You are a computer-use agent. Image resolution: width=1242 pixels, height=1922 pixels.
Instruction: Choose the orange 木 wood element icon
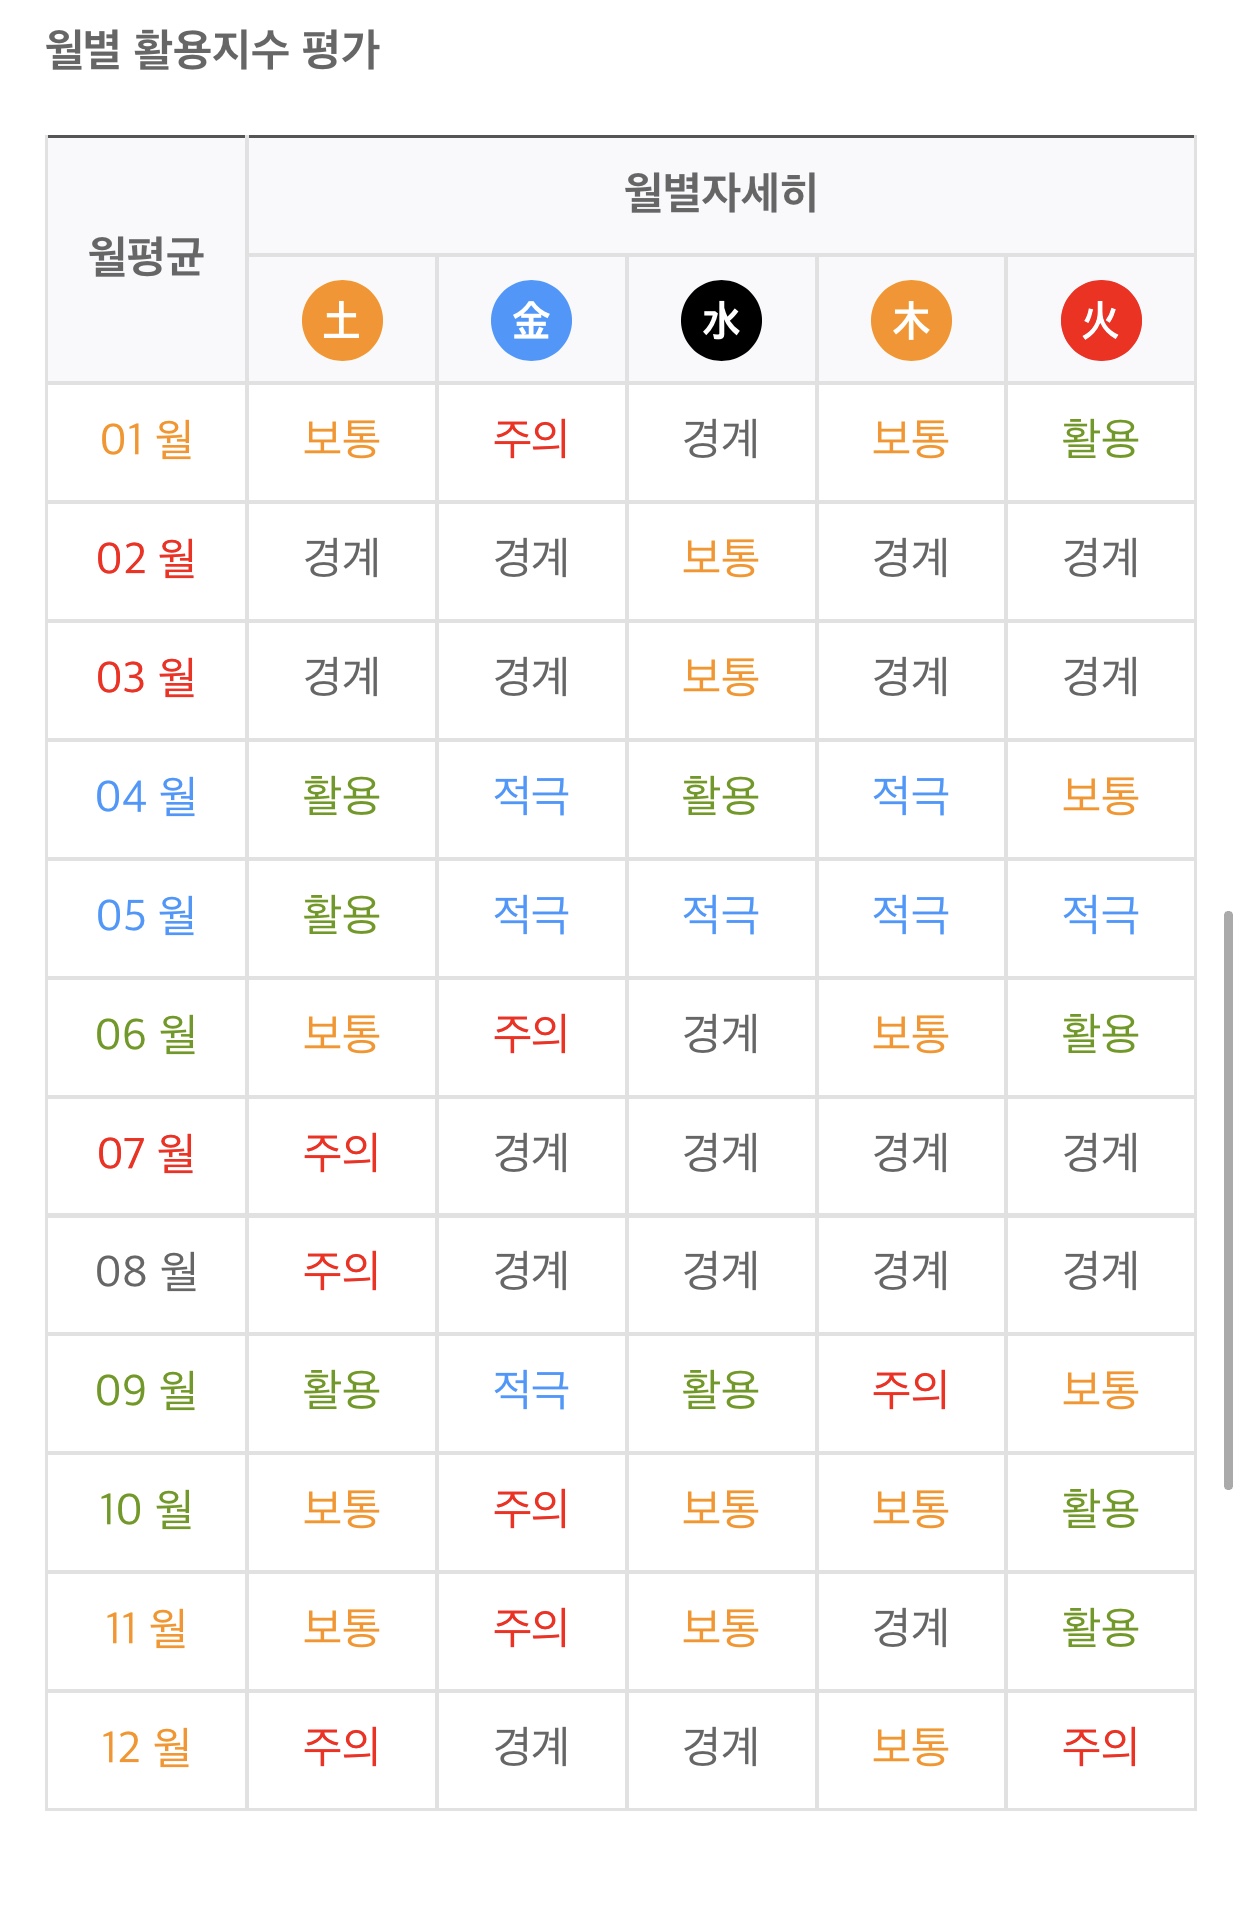911,320
